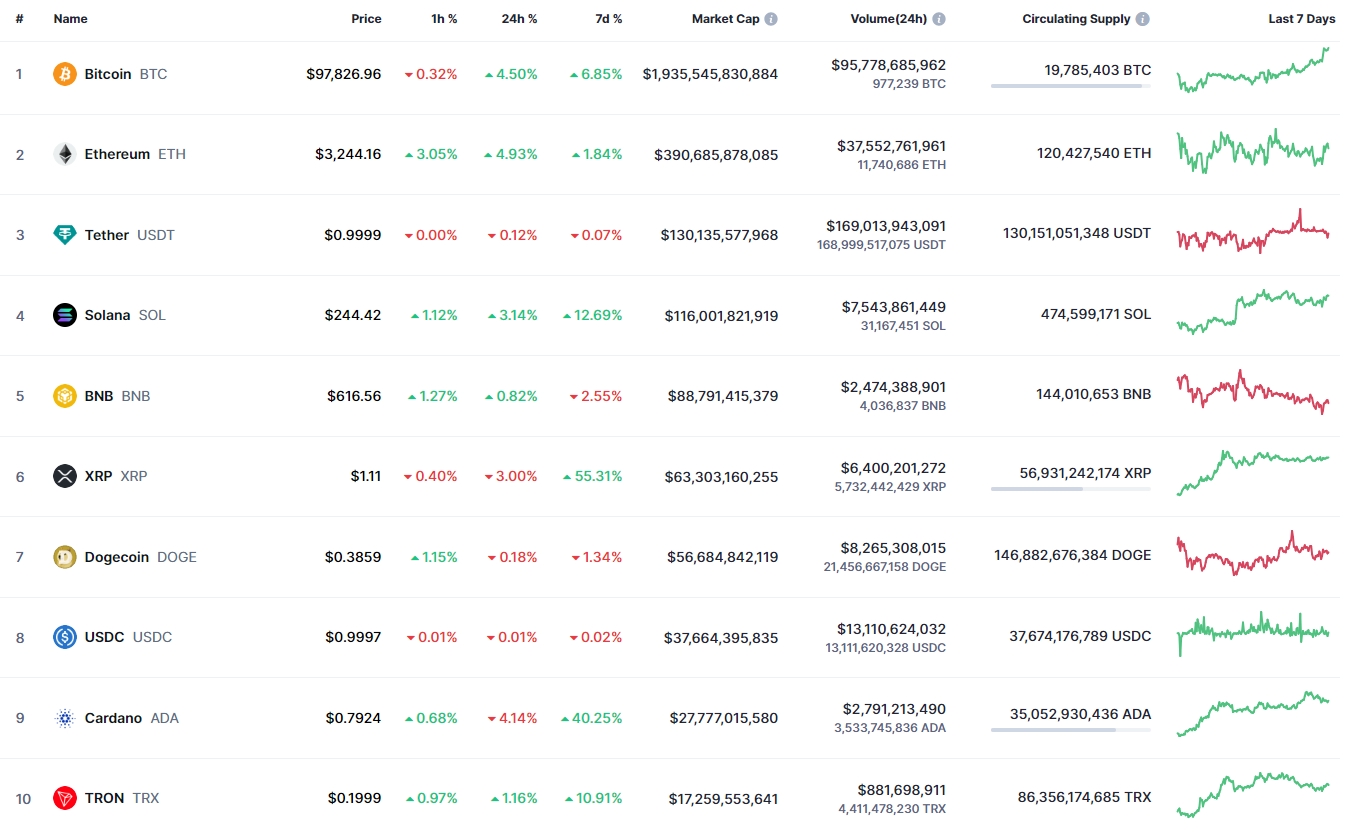The image size is (1352, 837).
Task: Click the Circulating Supply info icon
Action: tap(1142, 19)
